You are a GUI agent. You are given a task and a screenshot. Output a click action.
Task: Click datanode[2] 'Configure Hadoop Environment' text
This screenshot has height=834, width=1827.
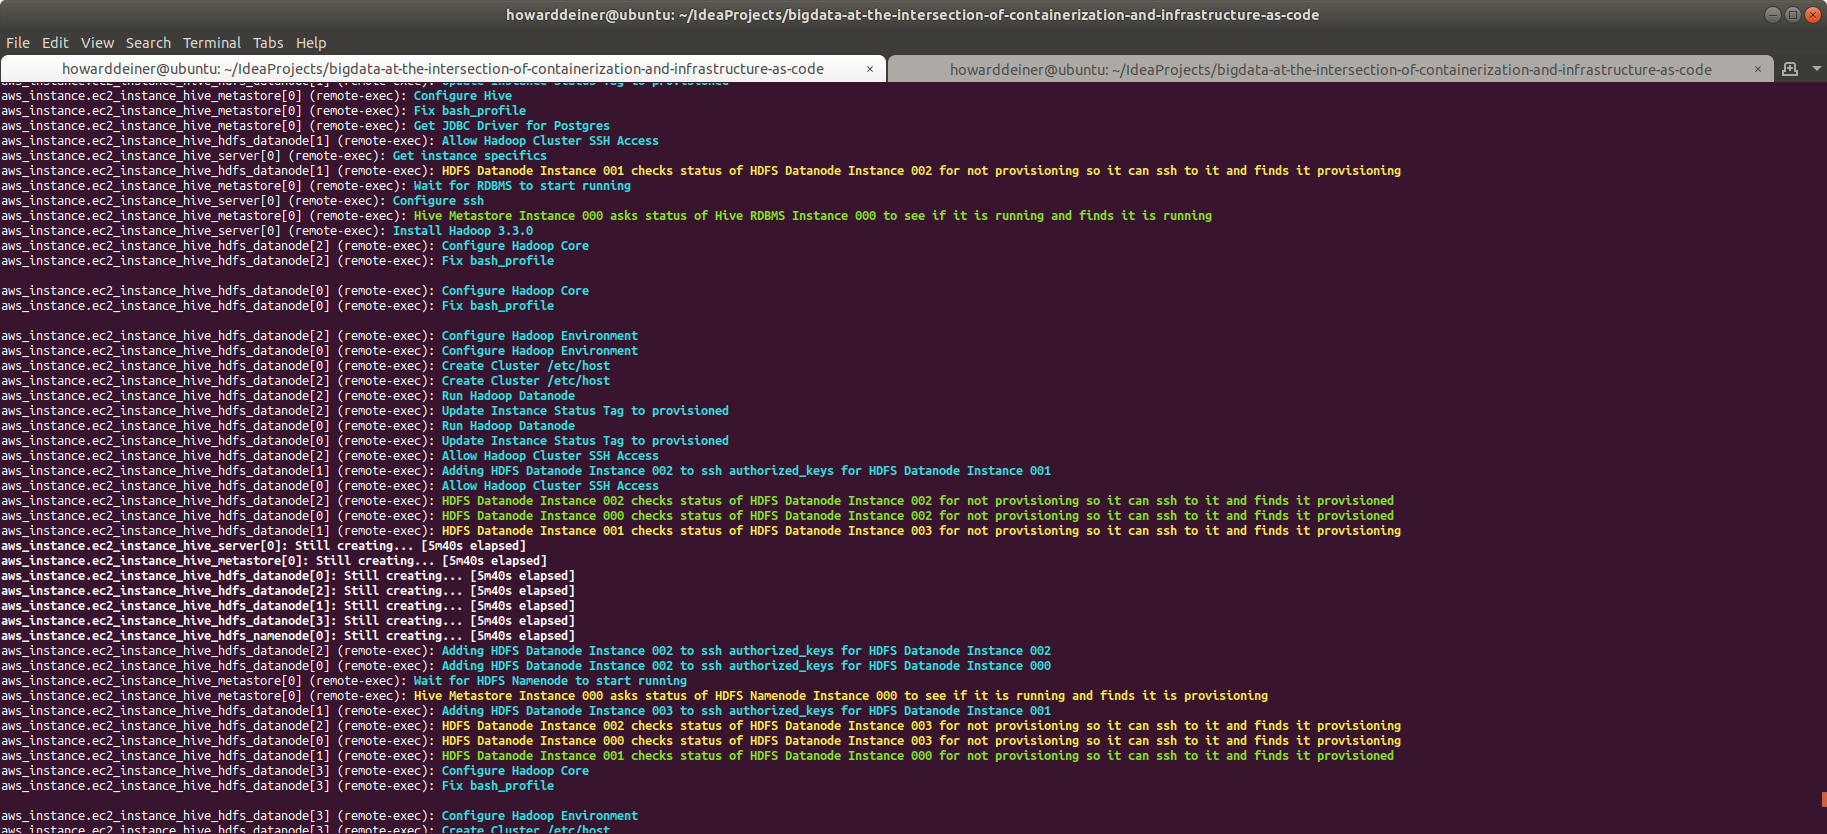[540, 336]
